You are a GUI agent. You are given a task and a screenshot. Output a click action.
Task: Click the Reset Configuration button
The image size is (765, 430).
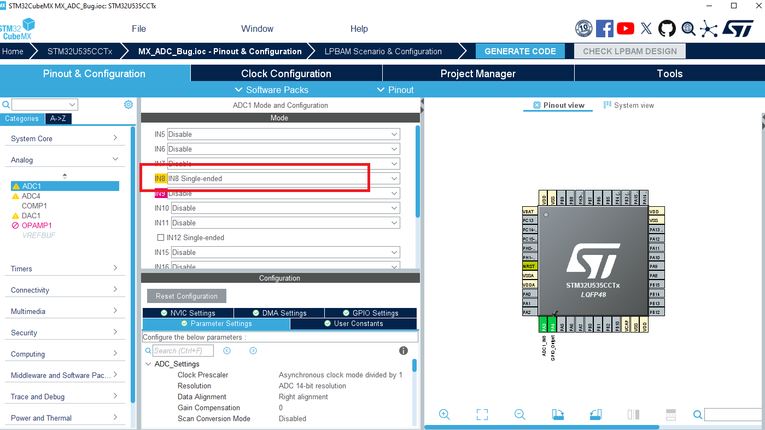click(x=186, y=296)
